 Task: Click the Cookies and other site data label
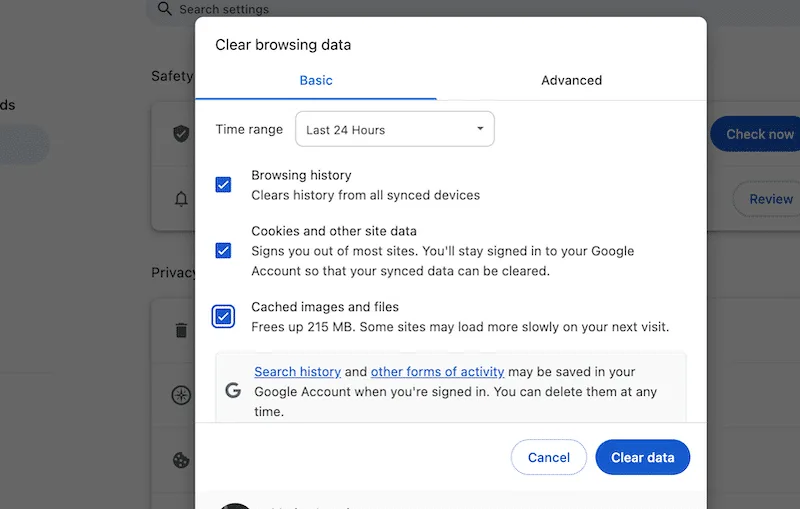coord(334,231)
